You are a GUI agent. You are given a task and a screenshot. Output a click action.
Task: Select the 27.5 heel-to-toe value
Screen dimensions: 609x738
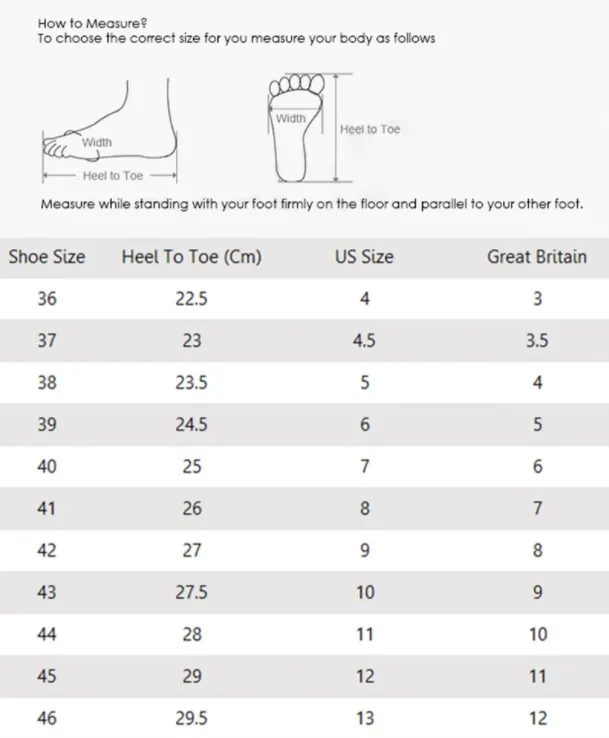191,592
